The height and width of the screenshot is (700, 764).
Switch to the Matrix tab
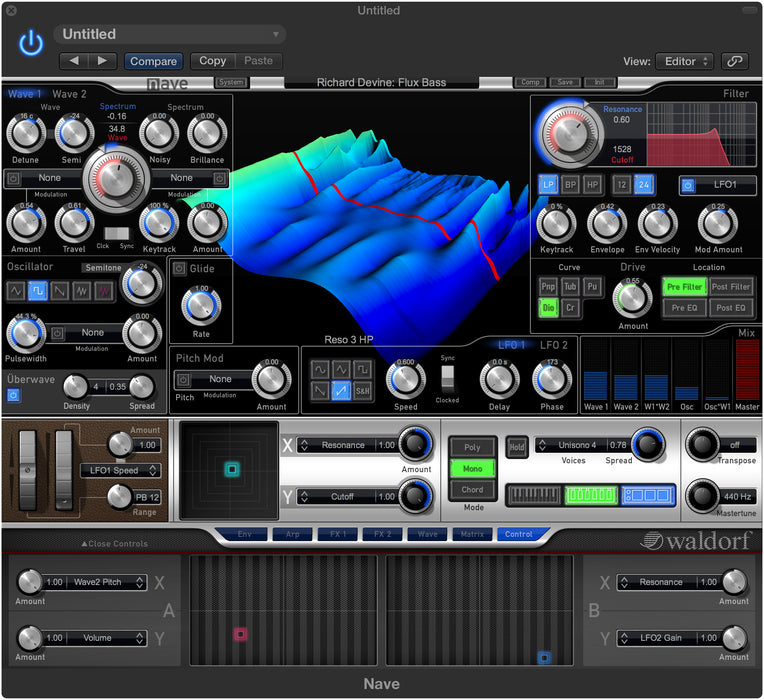point(471,534)
